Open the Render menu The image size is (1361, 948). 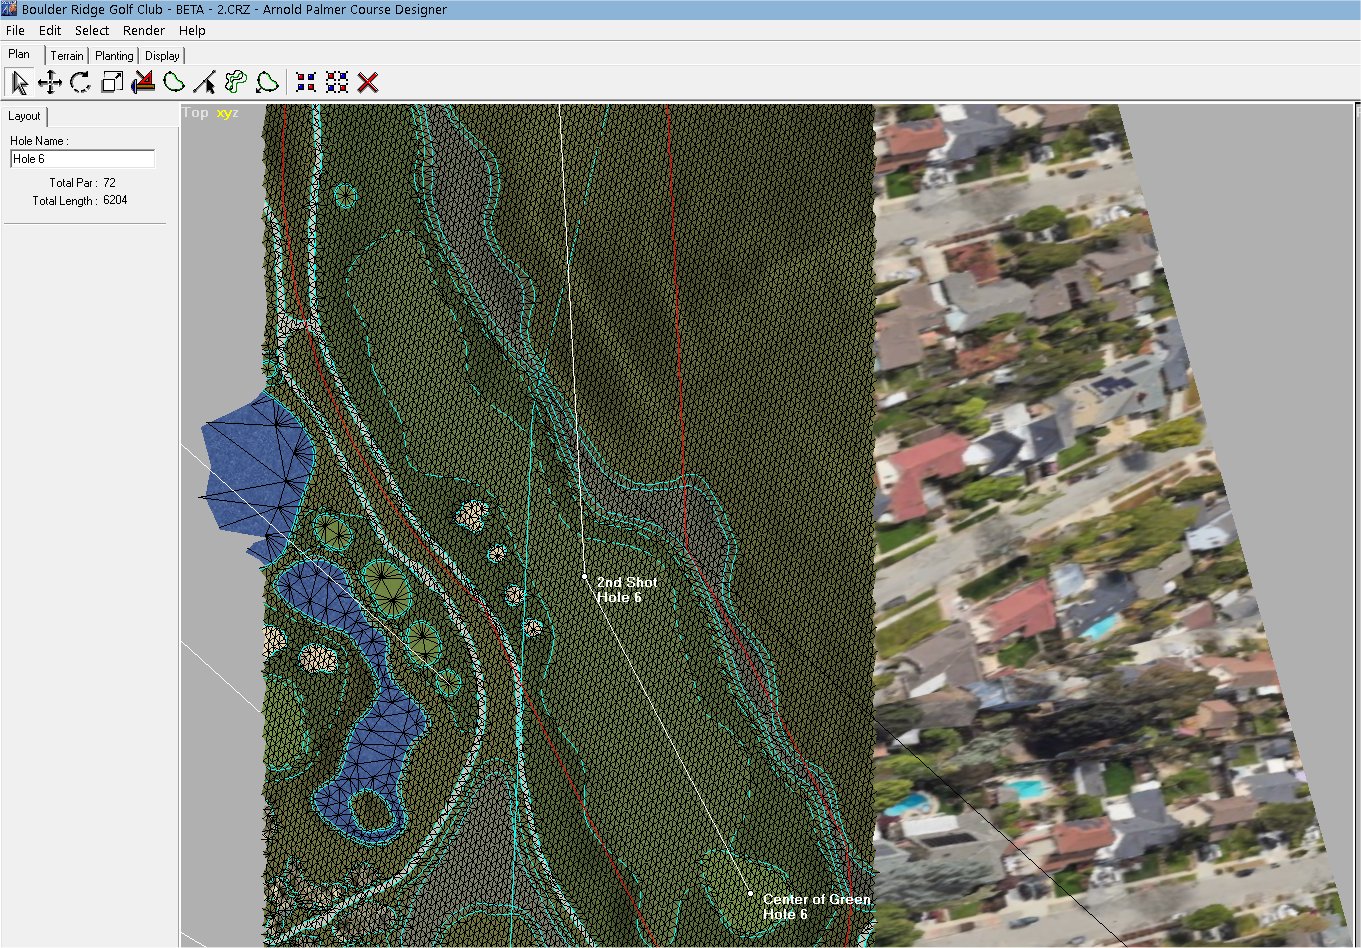tap(143, 30)
